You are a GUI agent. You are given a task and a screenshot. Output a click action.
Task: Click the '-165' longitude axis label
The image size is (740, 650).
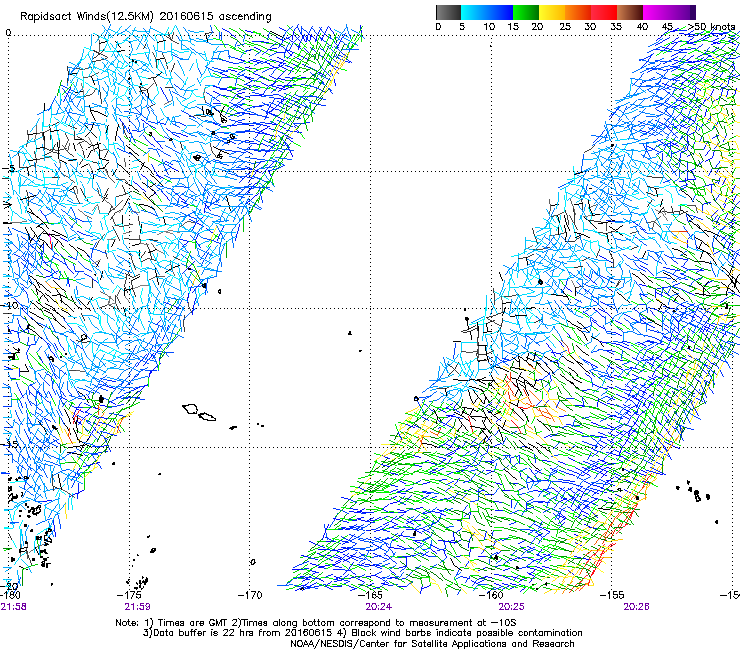(371, 595)
